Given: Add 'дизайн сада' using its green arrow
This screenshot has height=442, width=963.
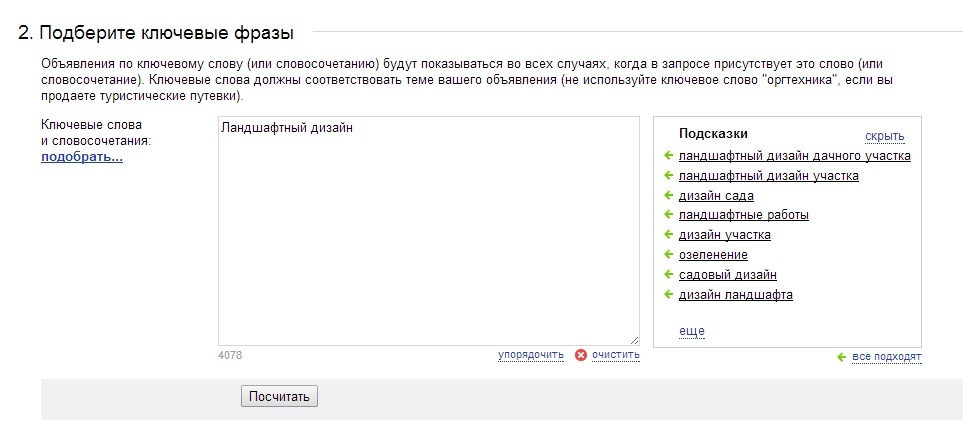Looking at the screenshot, I should (669, 195).
